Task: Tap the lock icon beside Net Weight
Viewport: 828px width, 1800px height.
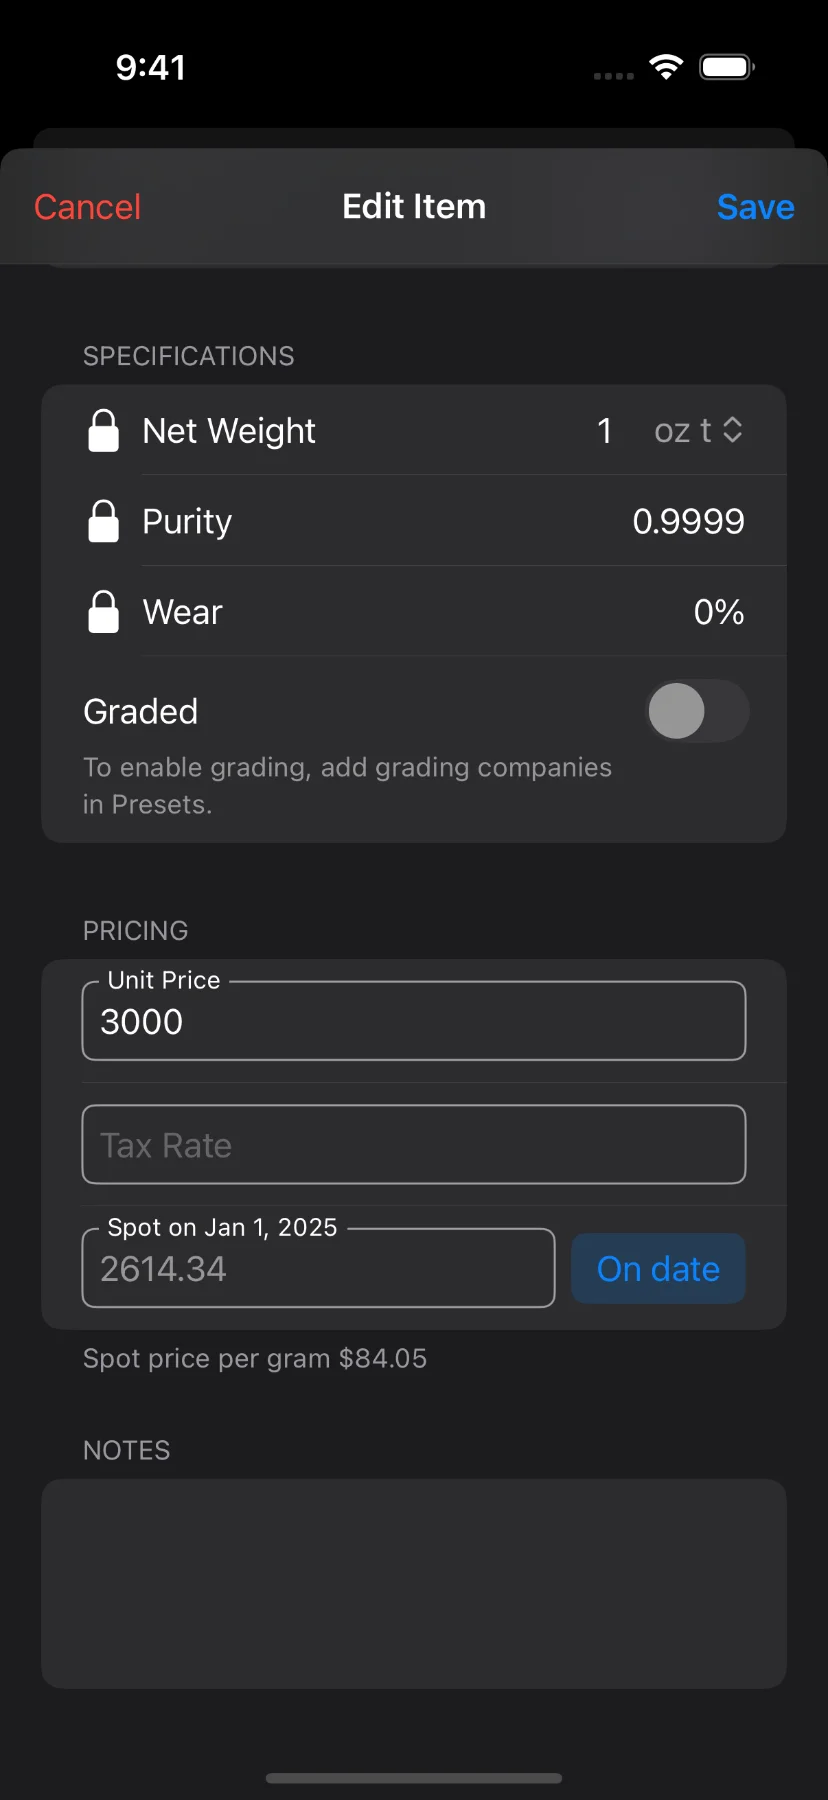Action: click(104, 431)
